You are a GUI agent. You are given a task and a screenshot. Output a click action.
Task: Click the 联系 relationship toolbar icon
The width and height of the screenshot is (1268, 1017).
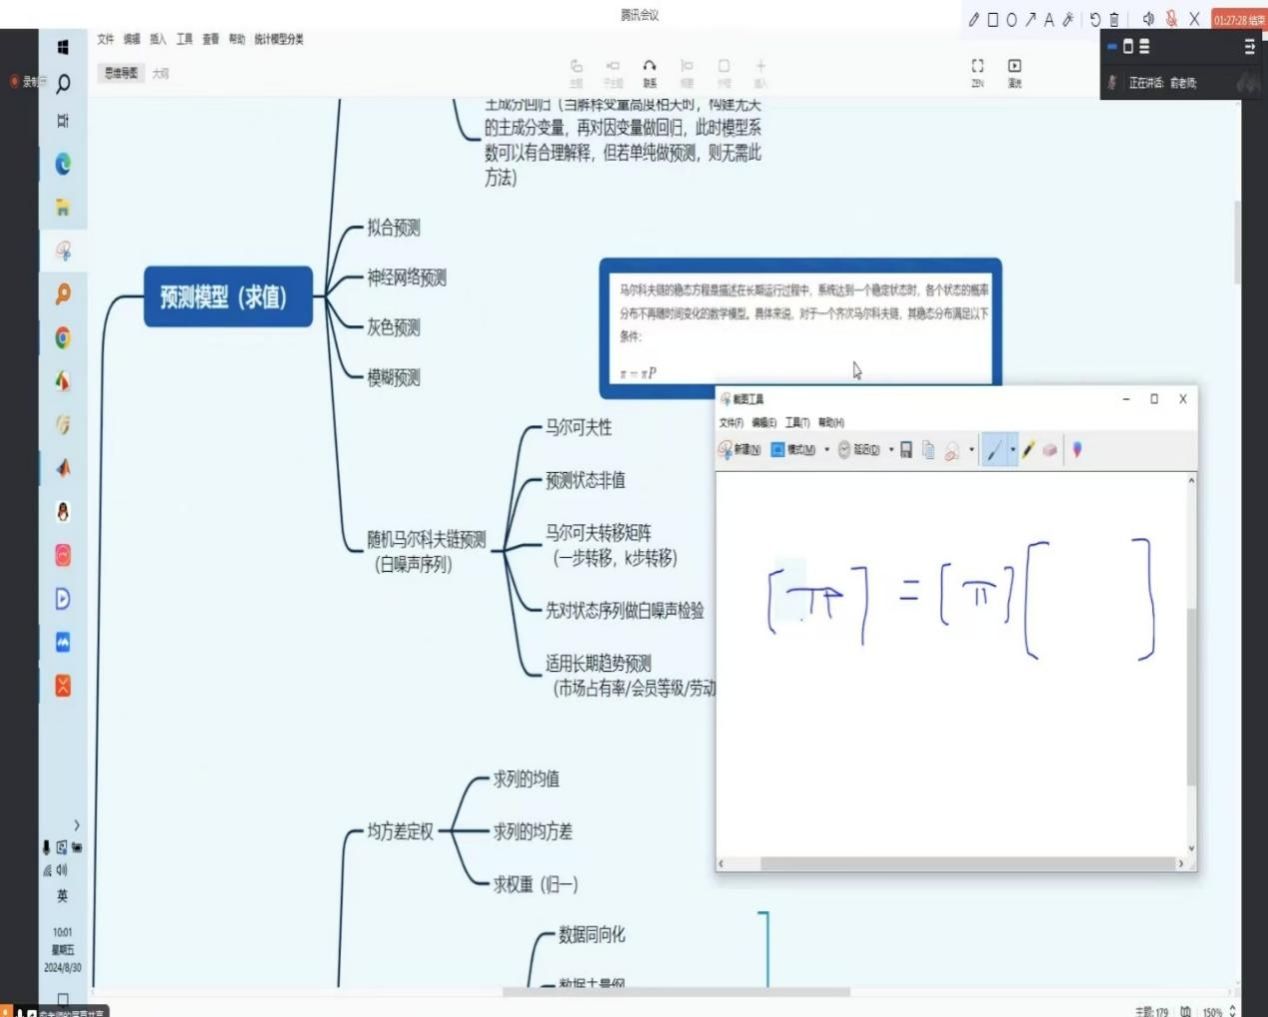pos(650,72)
